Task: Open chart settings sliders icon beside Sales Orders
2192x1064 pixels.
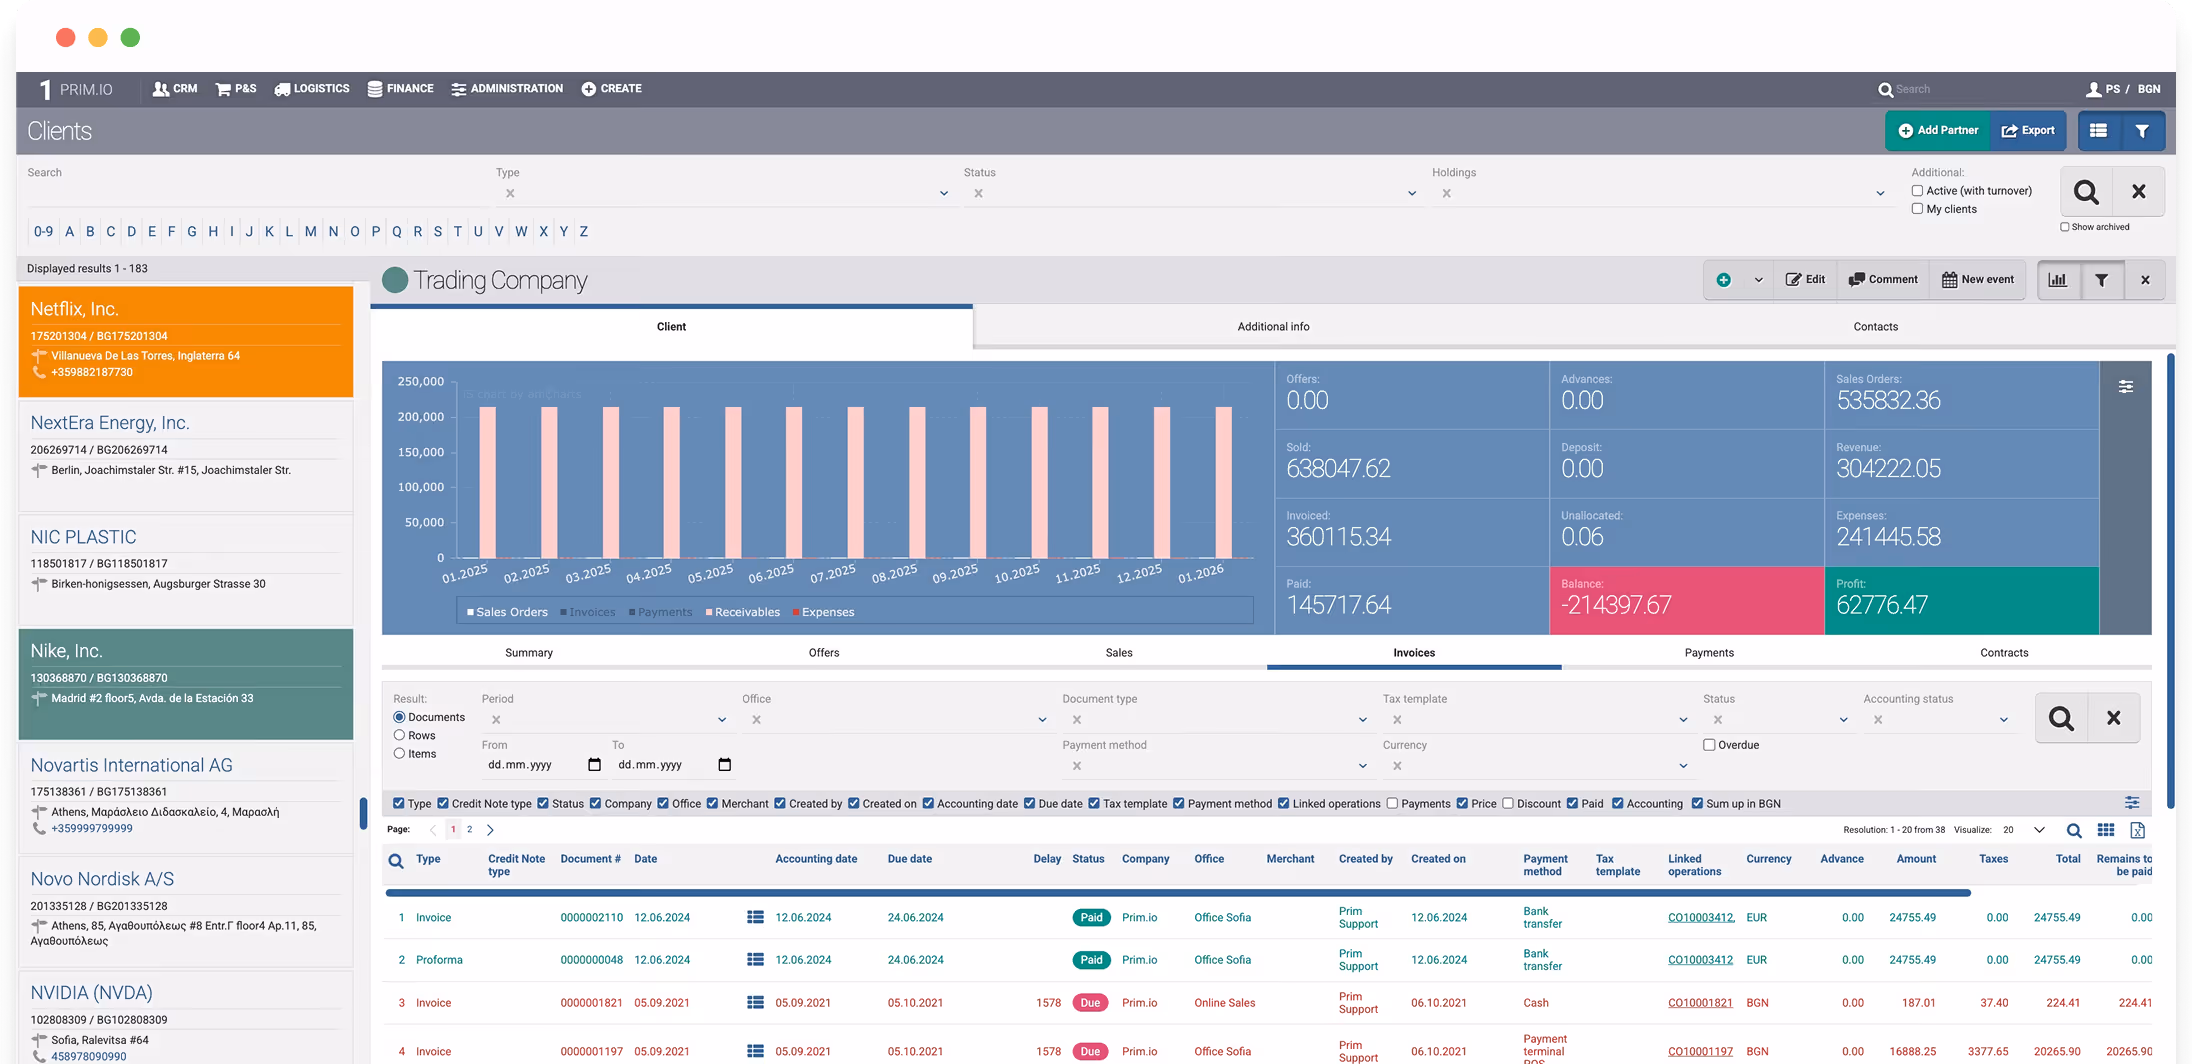Action: [2126, 387]
